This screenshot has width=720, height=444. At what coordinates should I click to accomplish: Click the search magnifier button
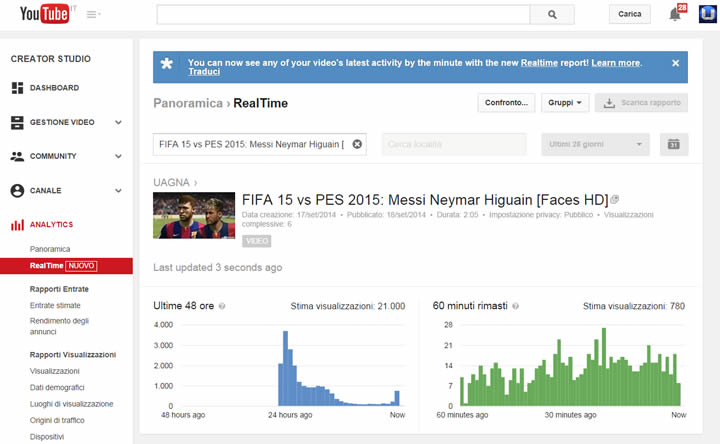(552, 15)
